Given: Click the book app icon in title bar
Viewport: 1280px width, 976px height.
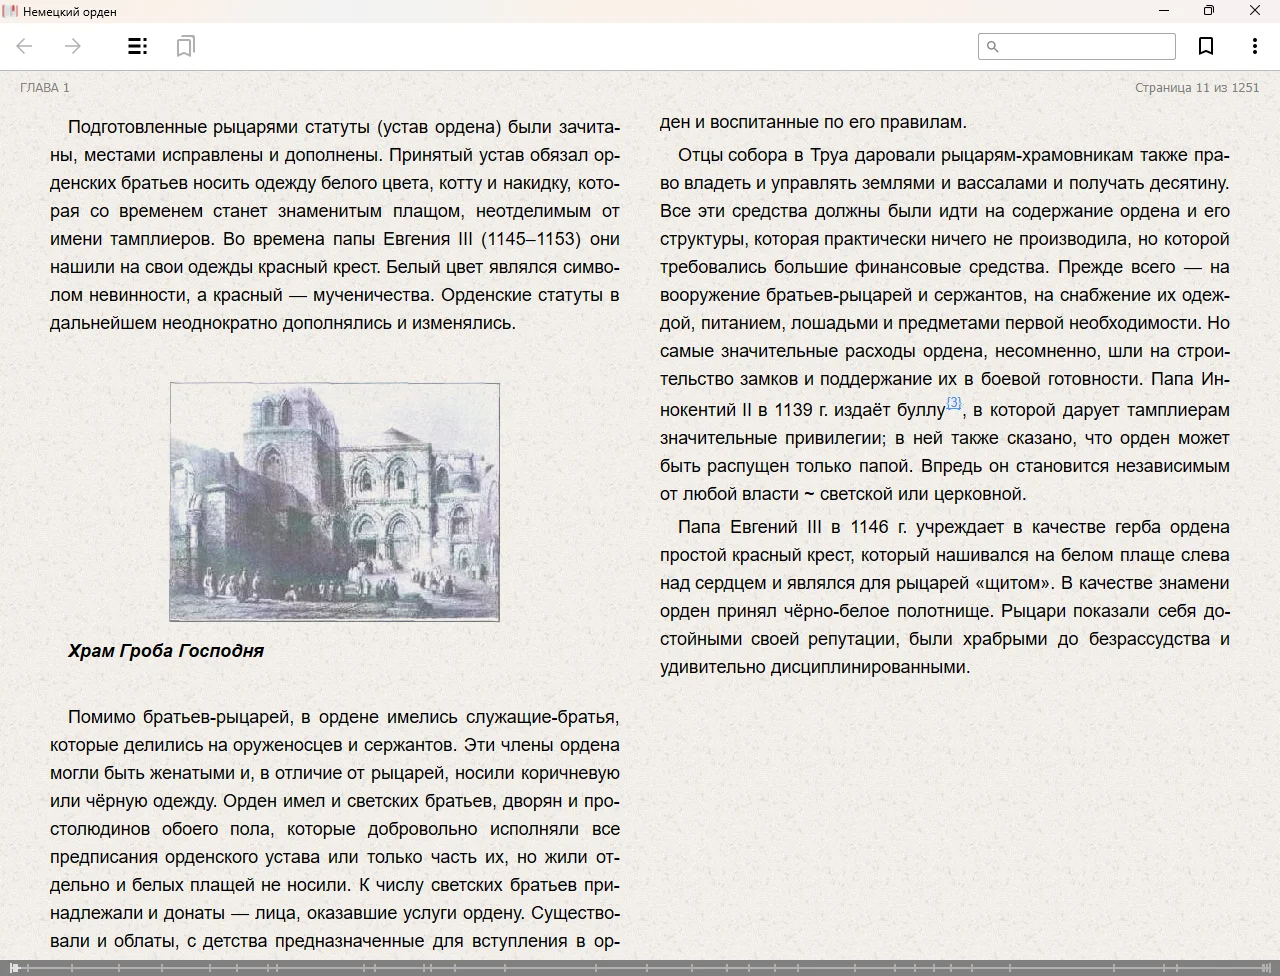Looking at the screenshot, I should [11, 11].
